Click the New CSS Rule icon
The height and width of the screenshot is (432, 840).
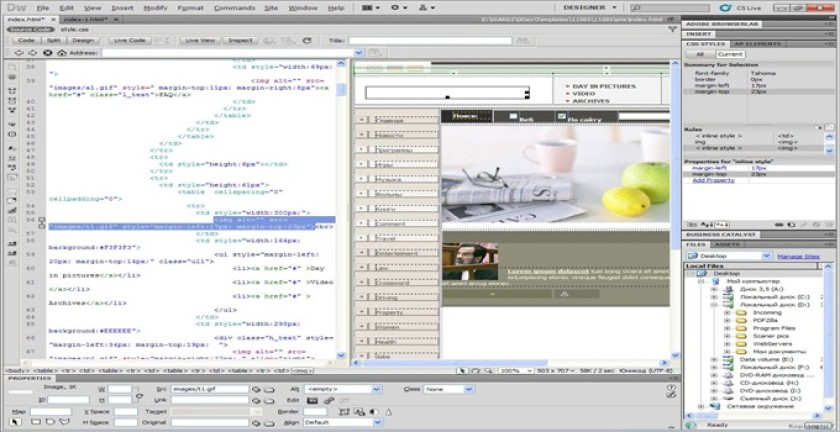pyautogui.click(x=793, y=225)
